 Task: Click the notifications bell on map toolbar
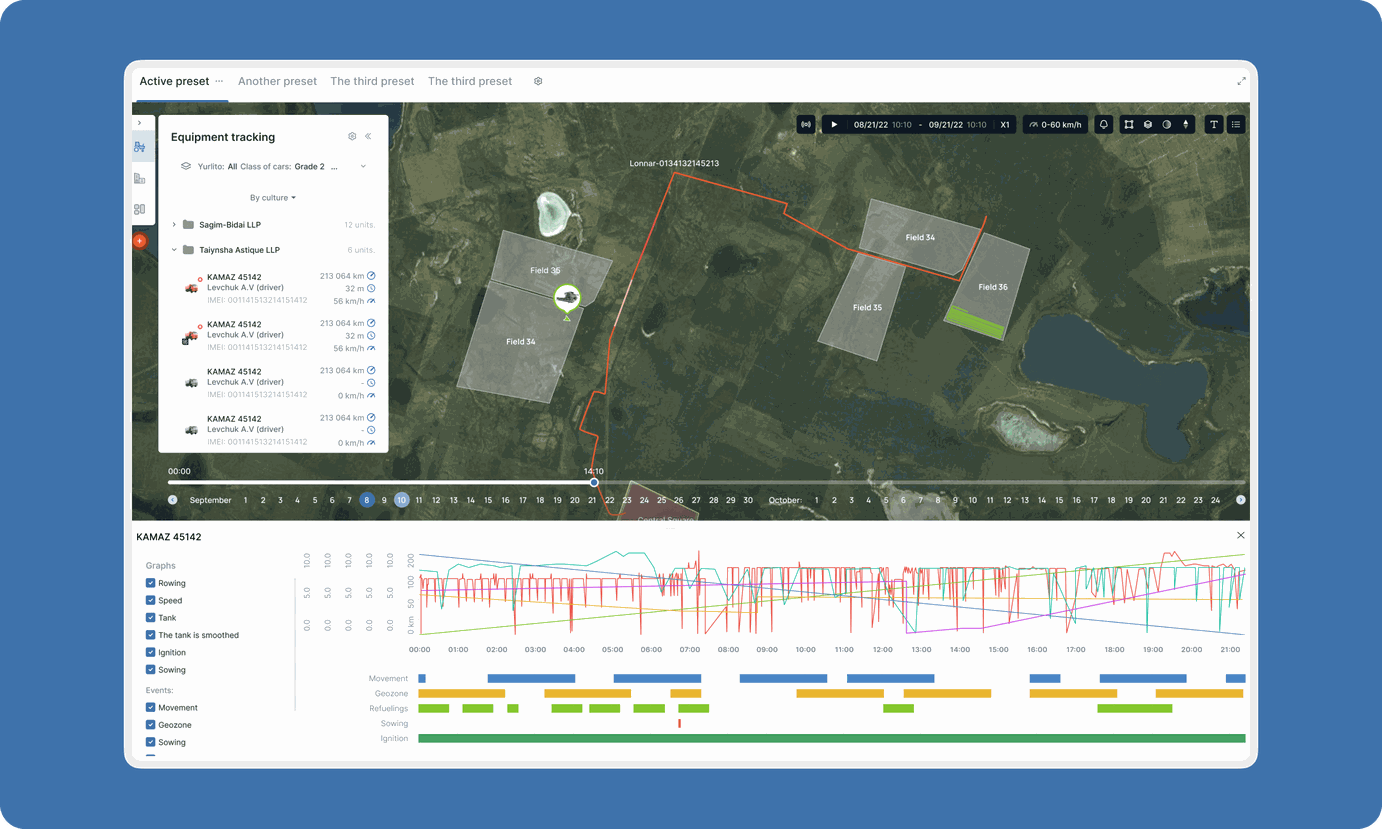[1104, 125]
